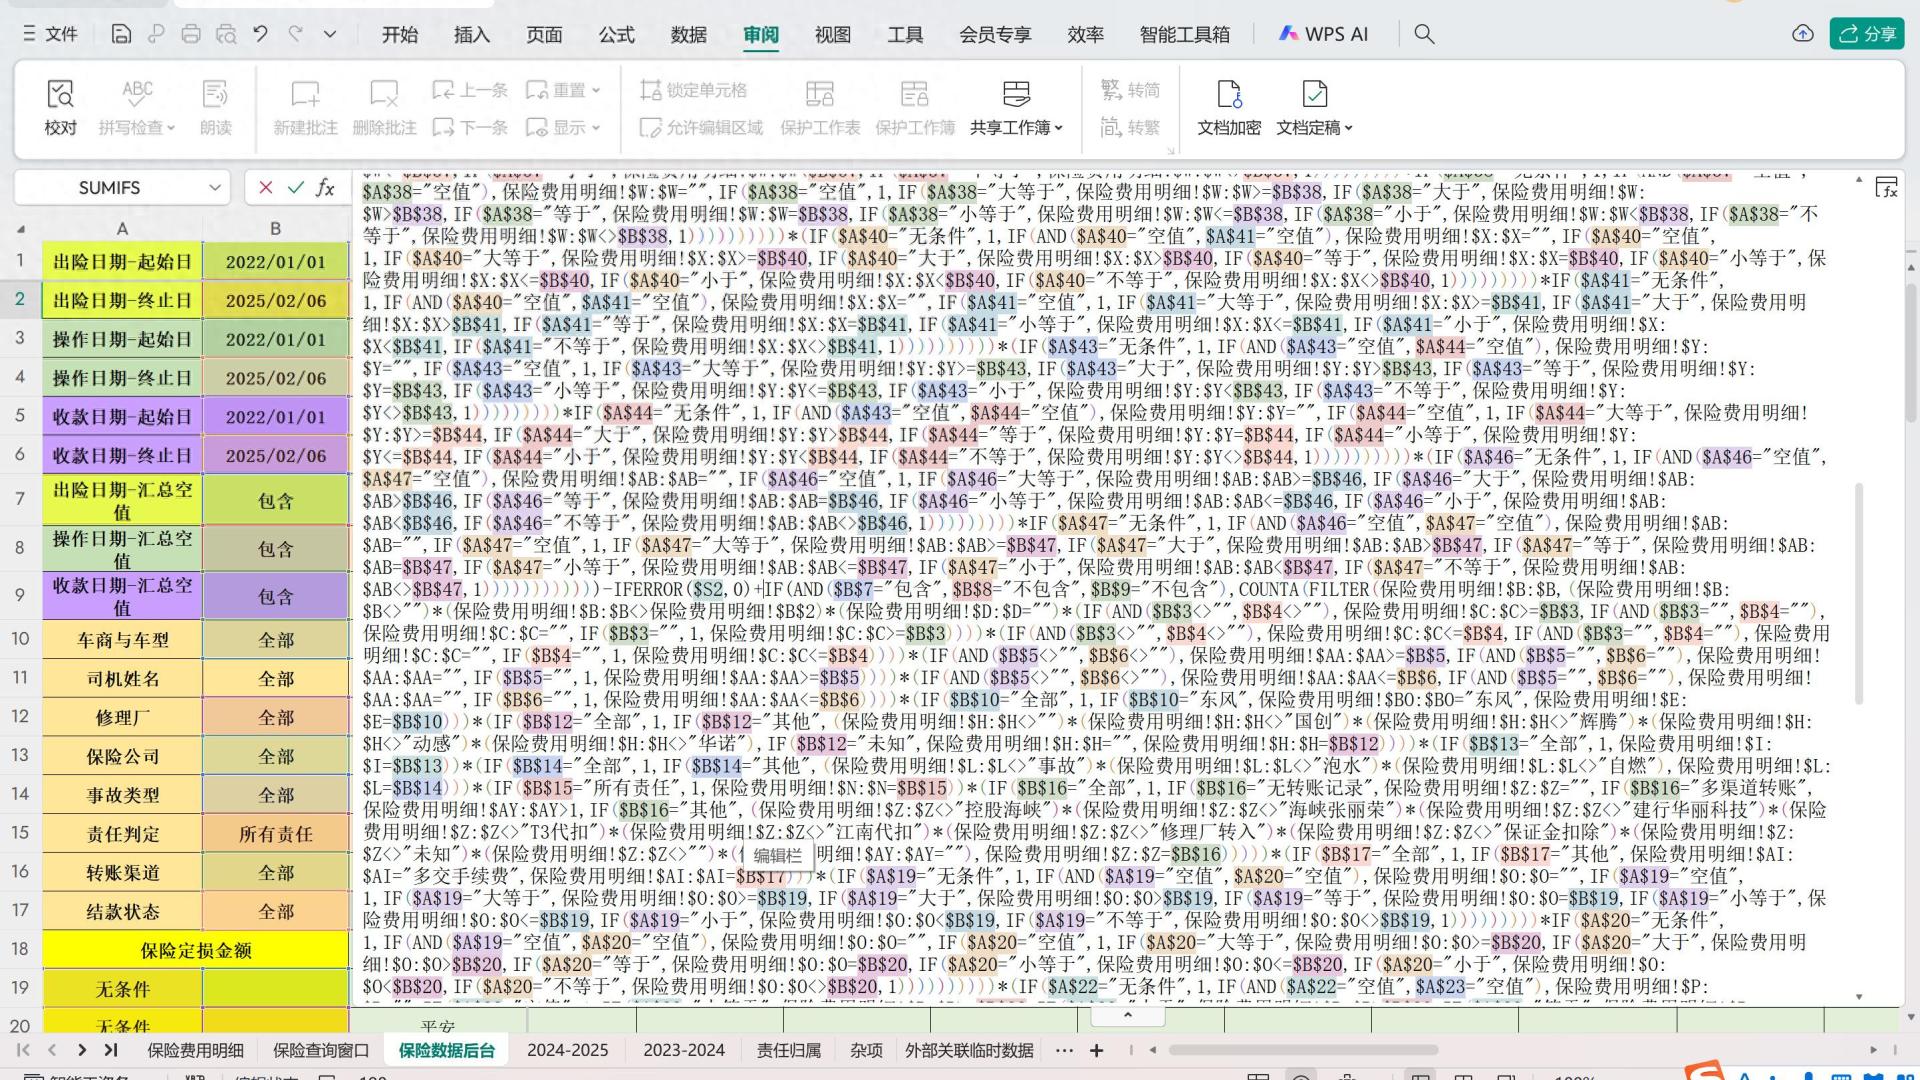Open the SUMIFS name box dropdown
The image size is (1920, 1080).
tap(214, 187)
